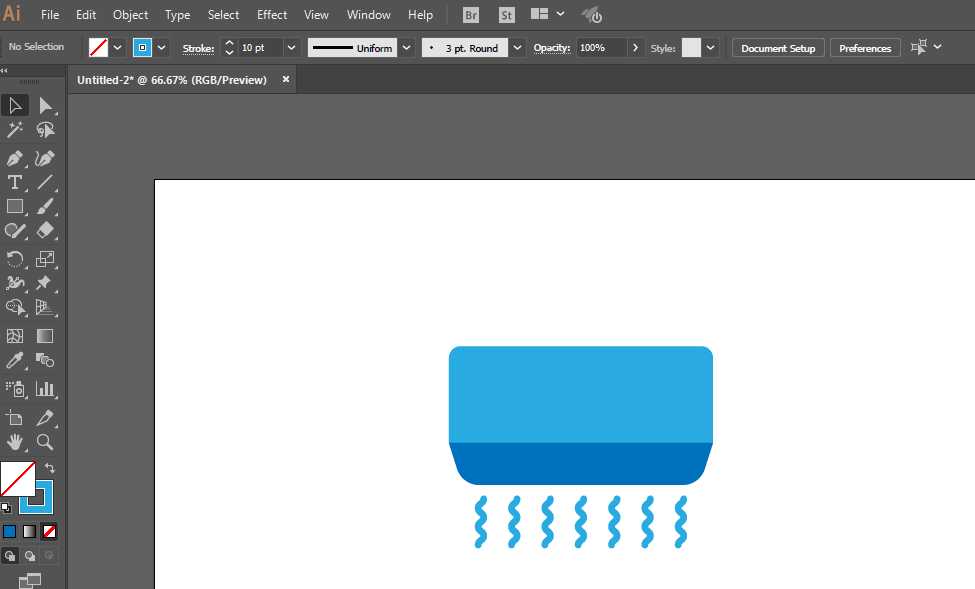The image size is (975, 589).
Task: Select the Pen tool
Action: pyautogui.click(x=15, y=158)
